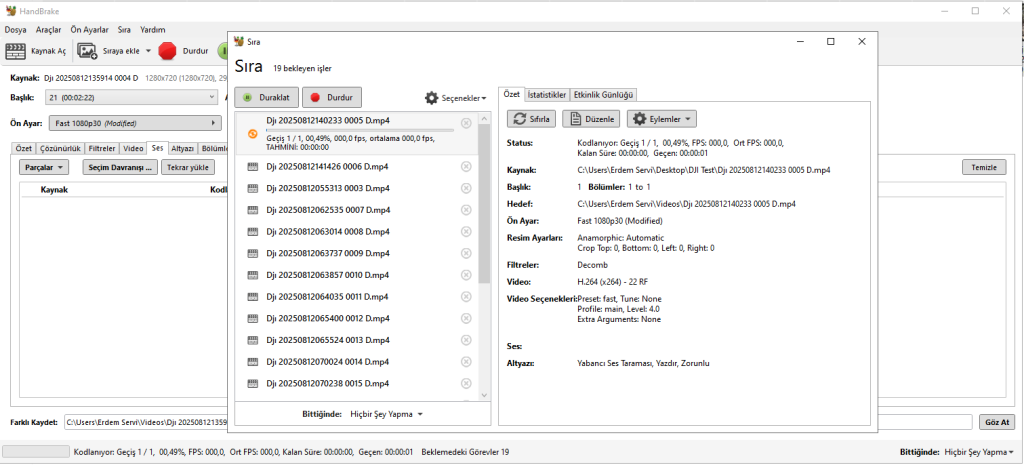Screen dimensions: 1024x465
Task: Open the Eylemler dropdown menu
Action: pos(662,119)
